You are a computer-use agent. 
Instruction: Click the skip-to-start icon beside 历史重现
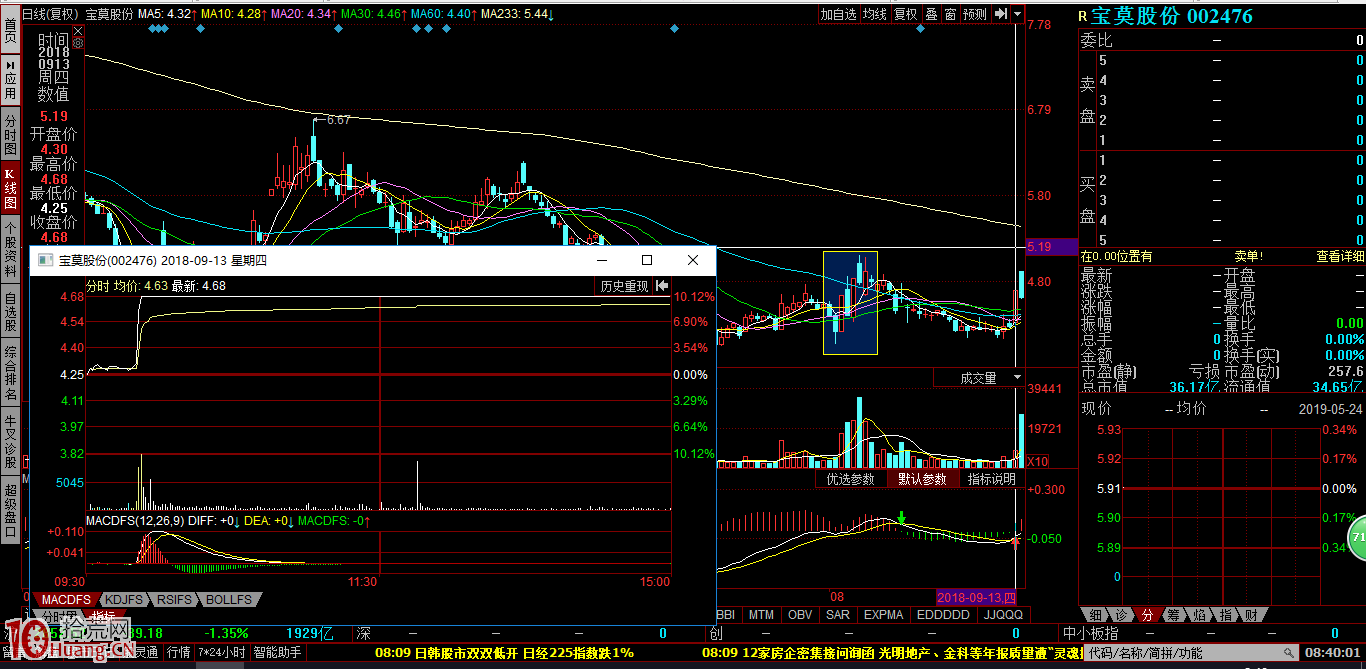[662, 286]
